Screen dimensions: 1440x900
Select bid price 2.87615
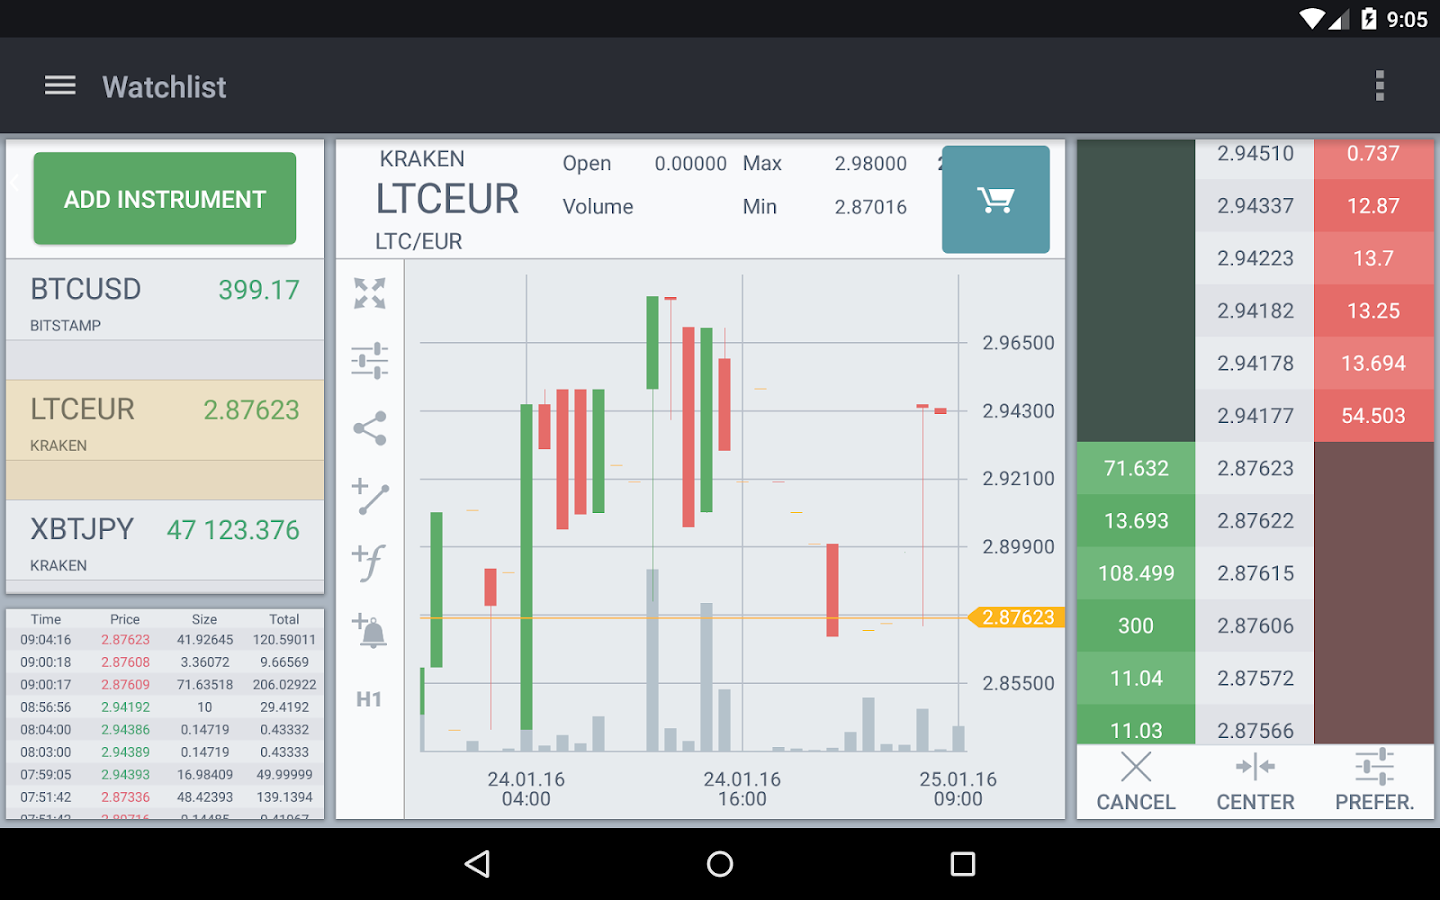click(x=1255, y=573)
